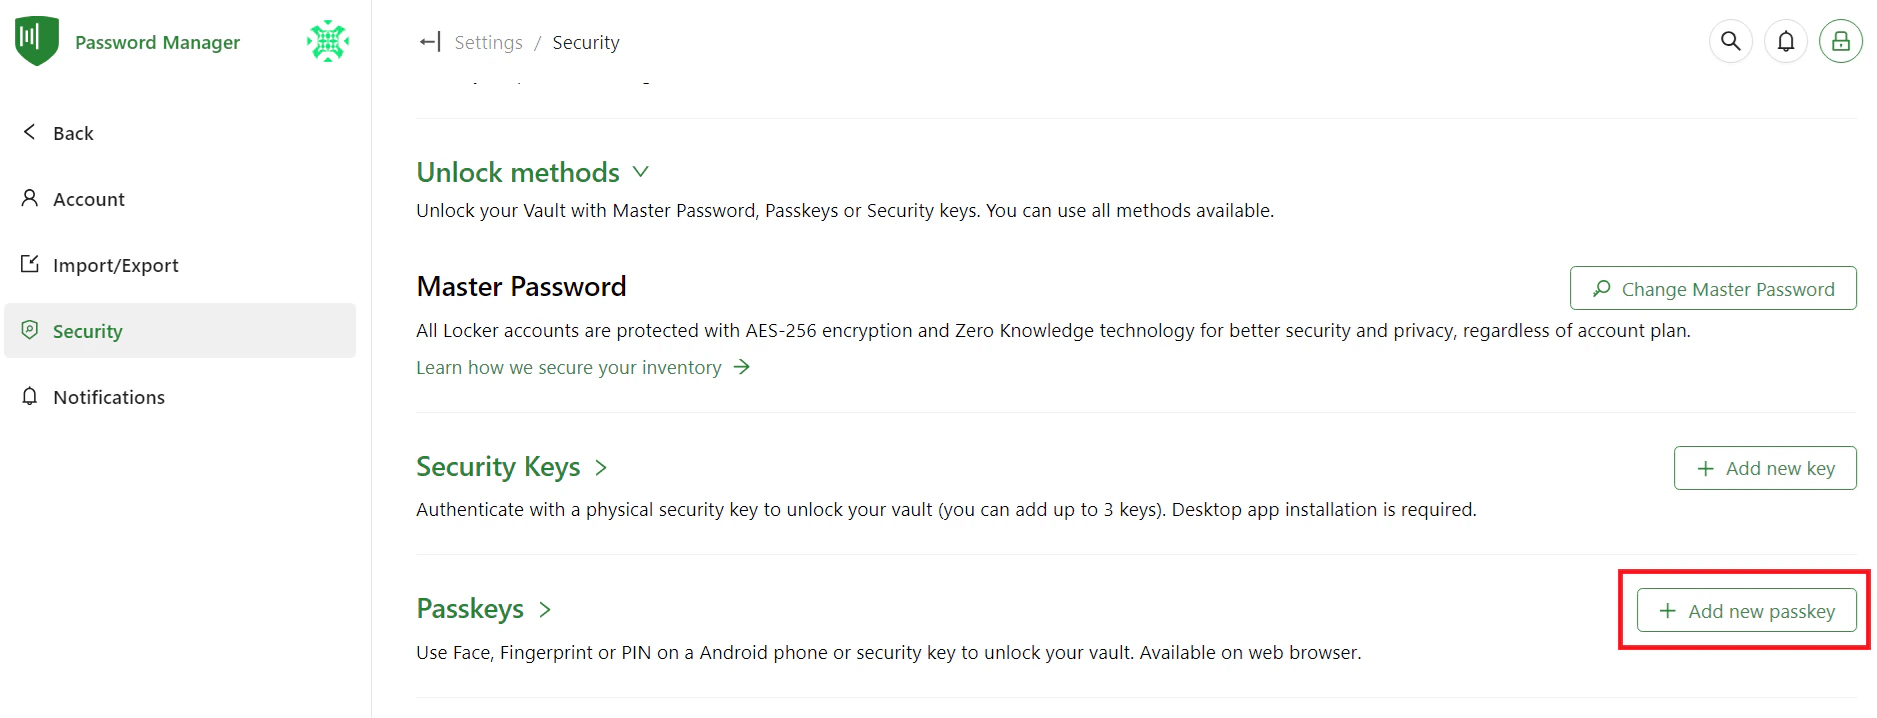The height and width of the screenshot is (718, 1877).
Task: Expand the Passkeys section
Action: click(x=545, y=608)
